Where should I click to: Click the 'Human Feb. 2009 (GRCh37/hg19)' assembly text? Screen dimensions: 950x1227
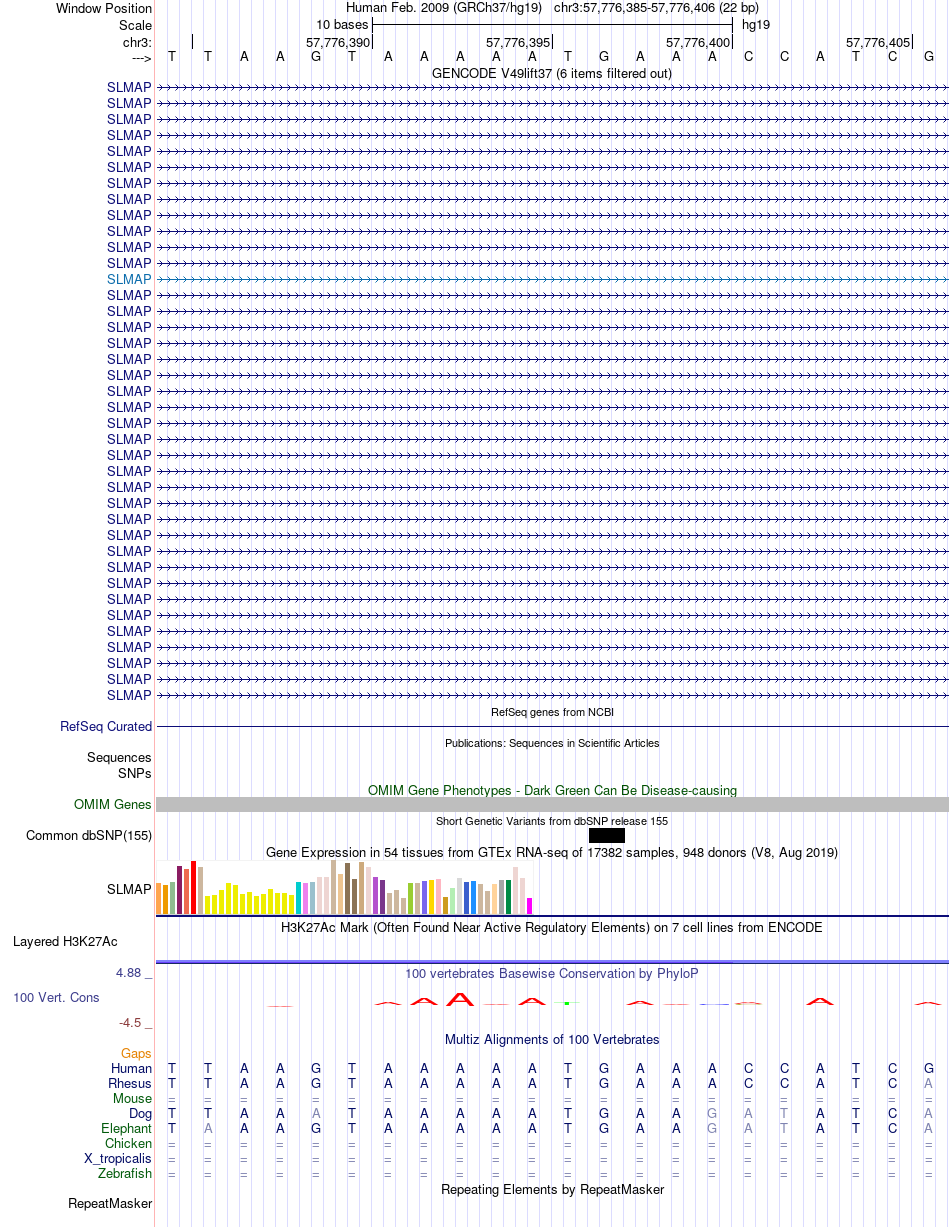tap(443, 8)
